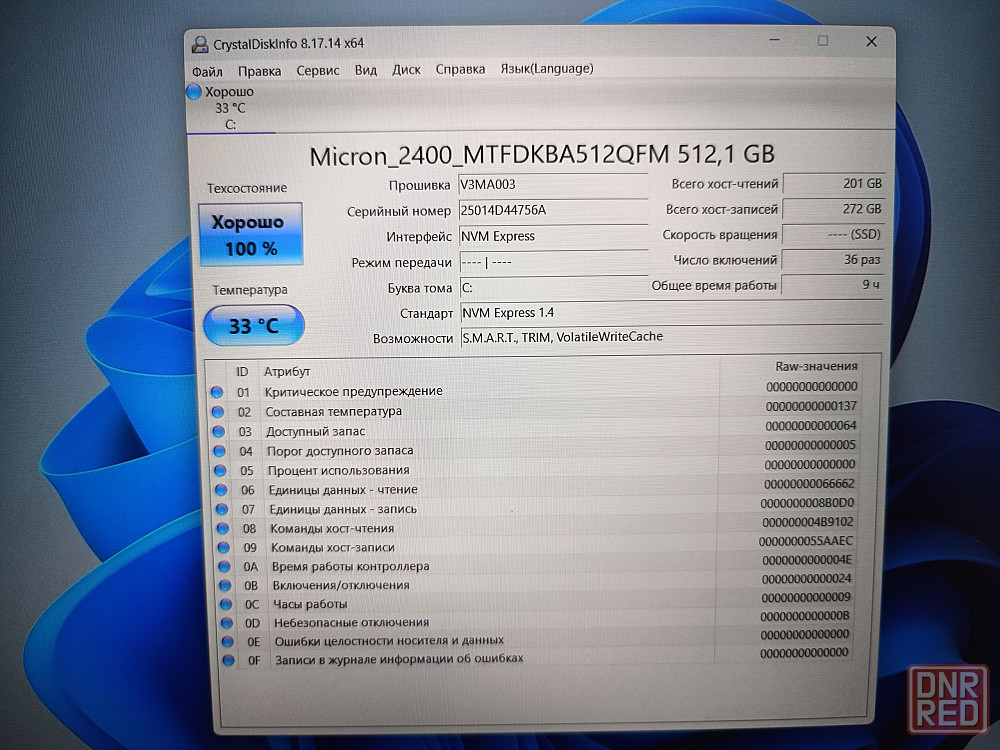The height and width of the screenshot is (750, 1000).
Task: Open the Вид menu
Action: pos(366,70)
